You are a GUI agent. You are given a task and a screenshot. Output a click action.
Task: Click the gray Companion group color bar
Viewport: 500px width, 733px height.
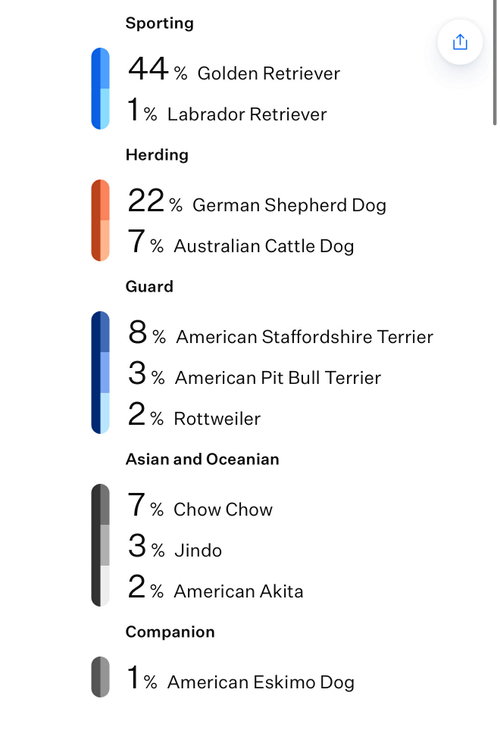point(100,677)
